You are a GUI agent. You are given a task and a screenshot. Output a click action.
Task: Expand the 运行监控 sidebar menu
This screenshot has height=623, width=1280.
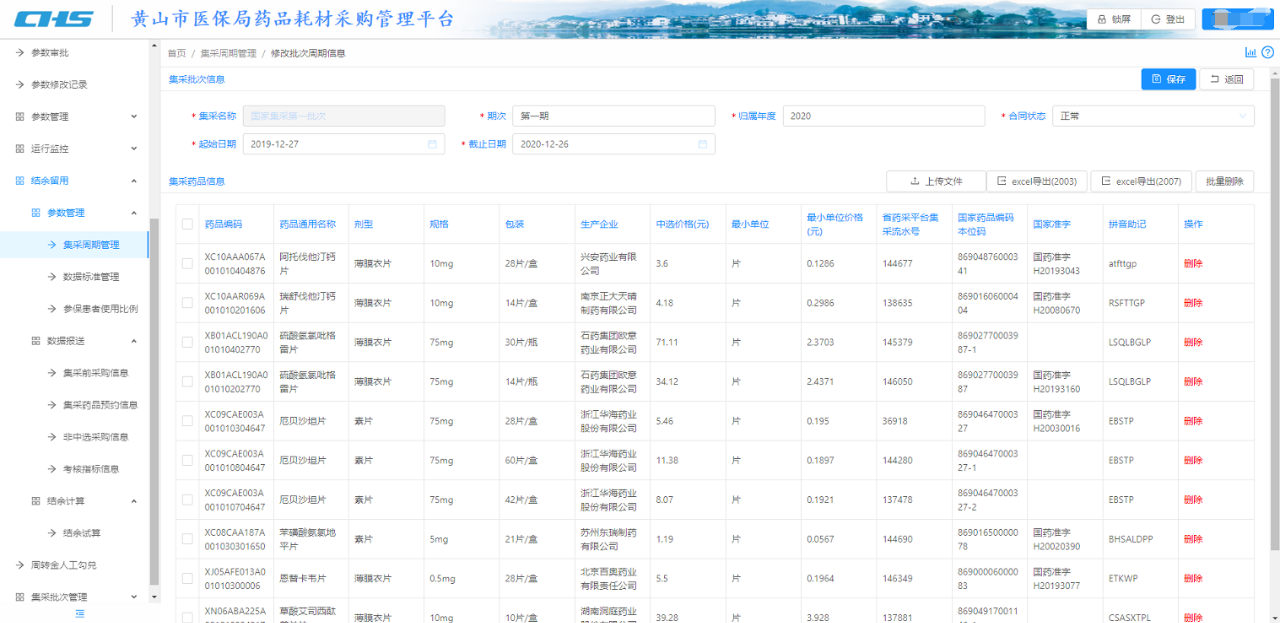(76, 149)
